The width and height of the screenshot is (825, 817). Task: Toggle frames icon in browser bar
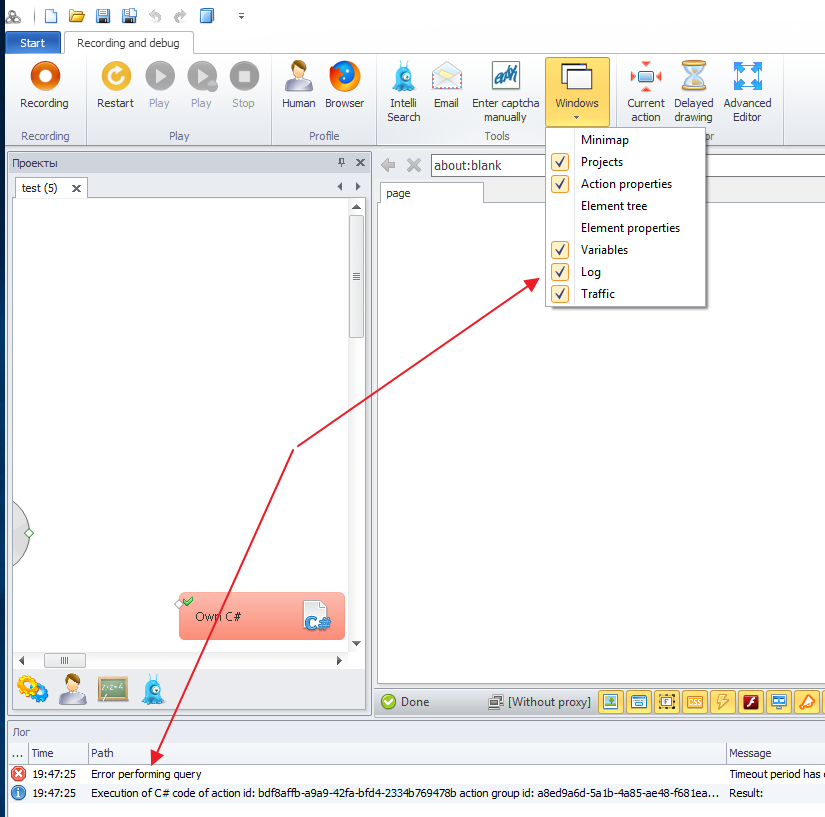pyautogui.click(x=667, y=702)
